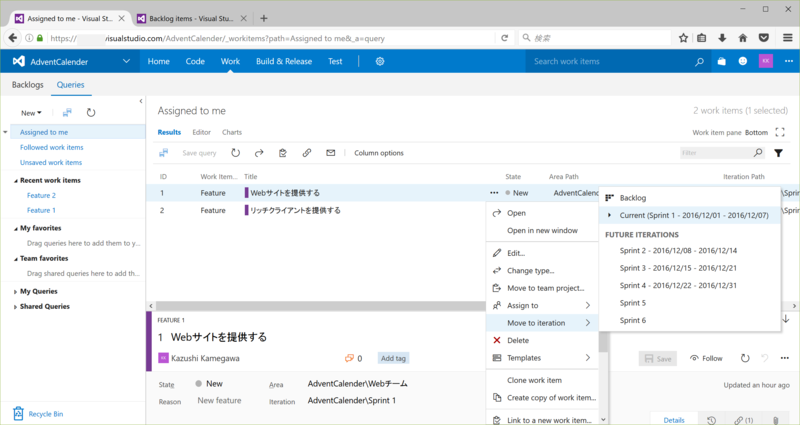The height and width of the screenshot is (425, 800).
Task: Click the refresh icon in left query pane
Action: (x=91, y=113)
